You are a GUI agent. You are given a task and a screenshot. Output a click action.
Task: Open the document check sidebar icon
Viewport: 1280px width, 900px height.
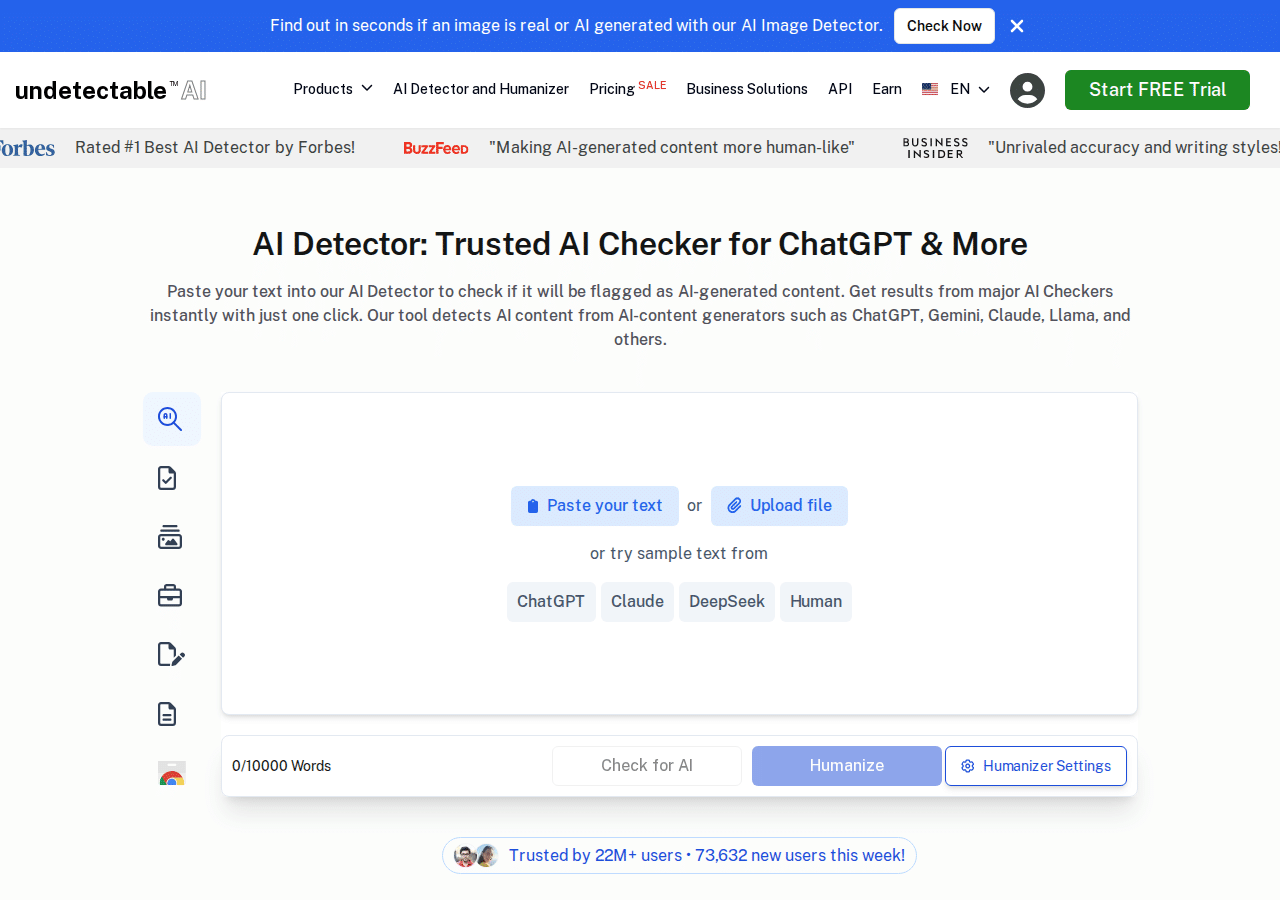[167, 478]
